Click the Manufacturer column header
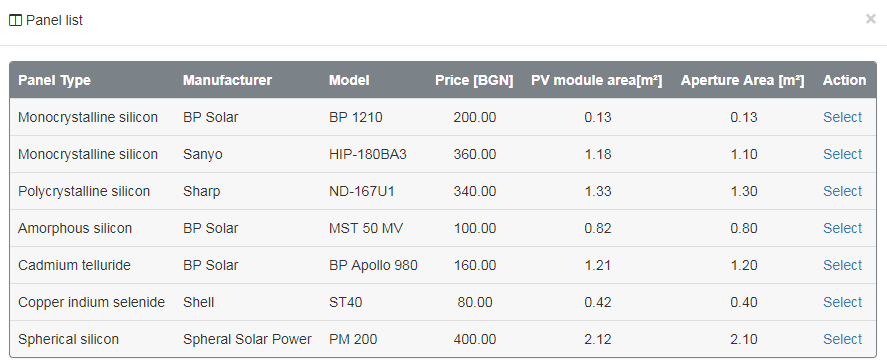The height and width of the screenshot is (363, 887). click(x=227, y=80)
